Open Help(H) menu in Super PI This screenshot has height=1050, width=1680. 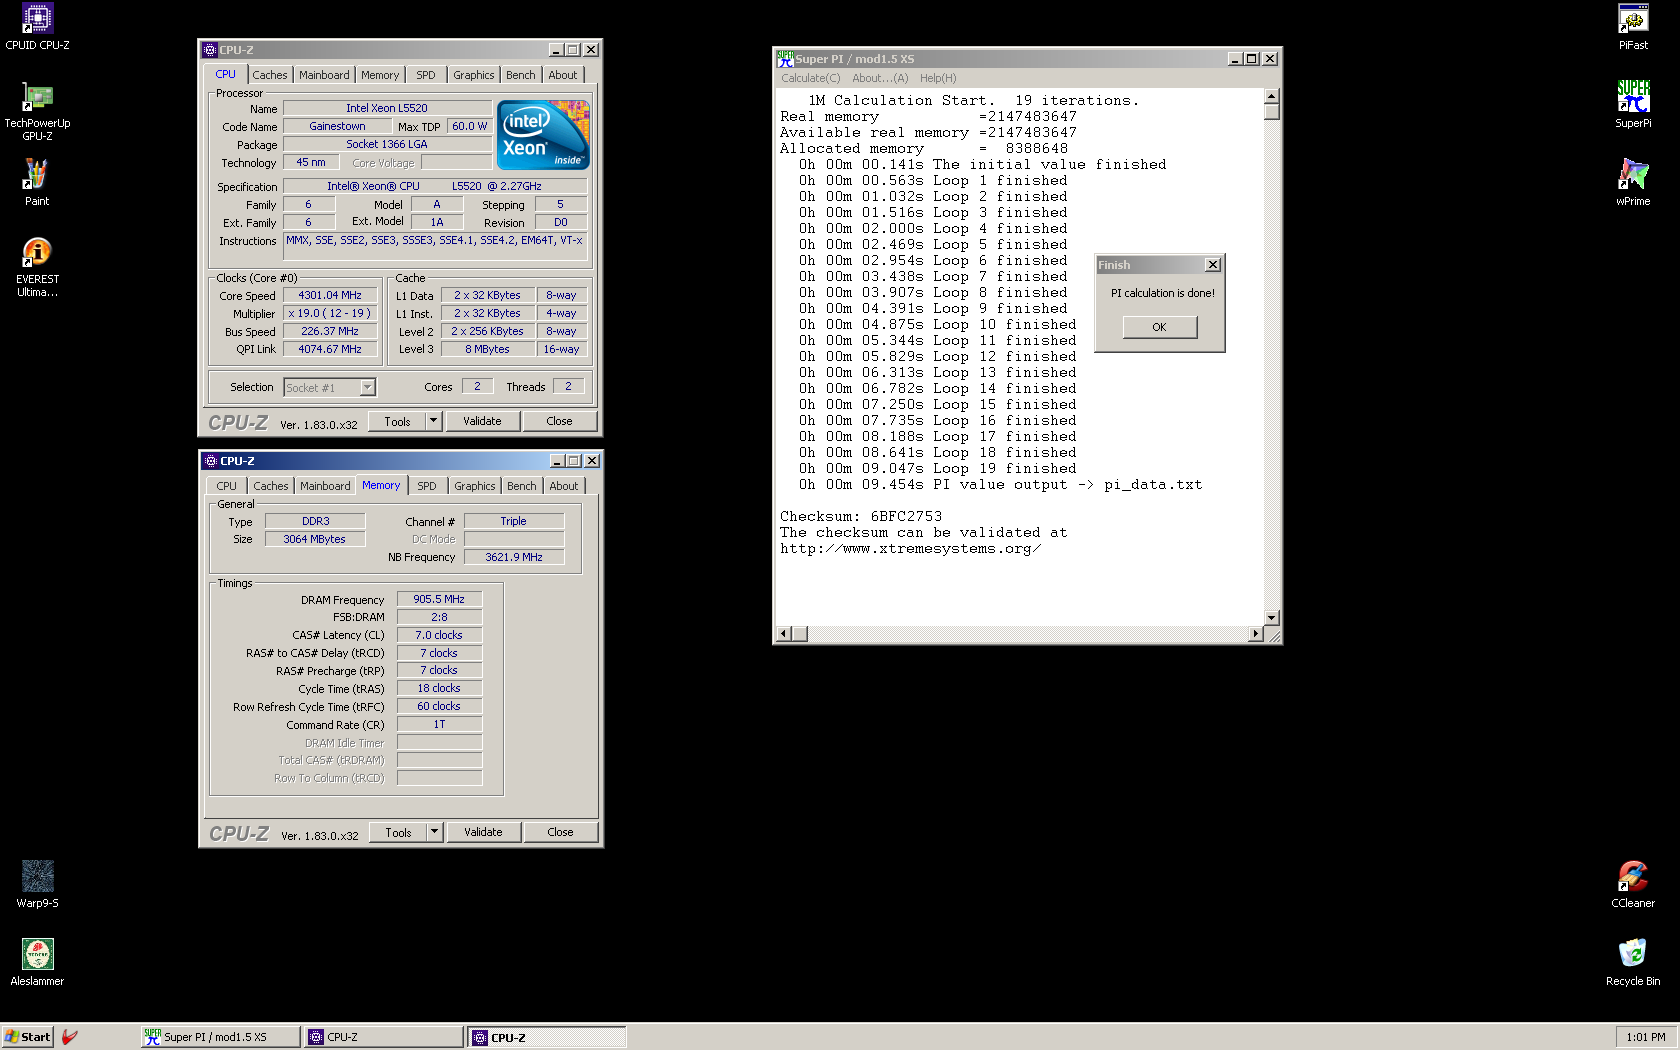[938, 78]
